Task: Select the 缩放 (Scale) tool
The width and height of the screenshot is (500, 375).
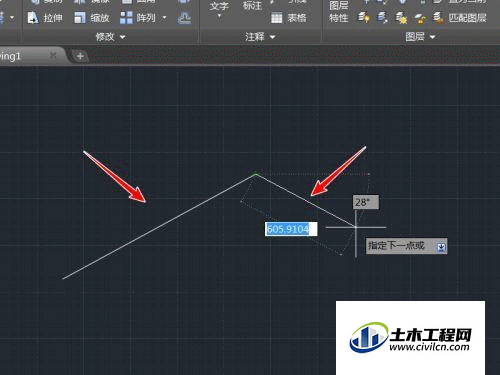Action: [92, 17]
